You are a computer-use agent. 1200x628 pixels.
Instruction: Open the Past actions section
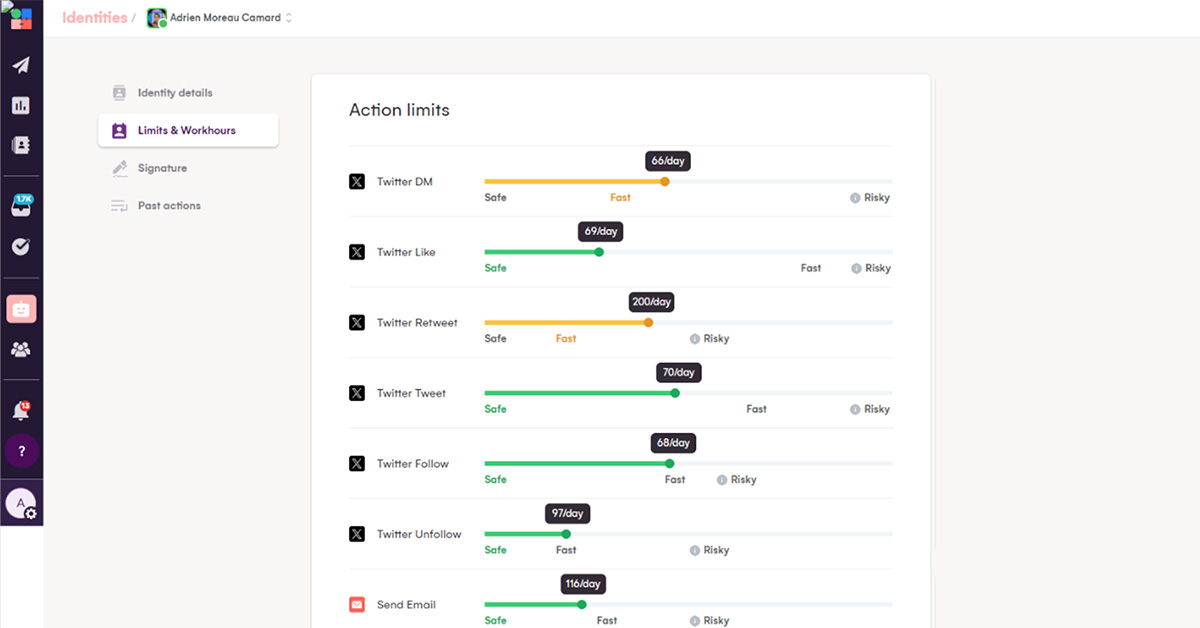(x=169, y=206)
